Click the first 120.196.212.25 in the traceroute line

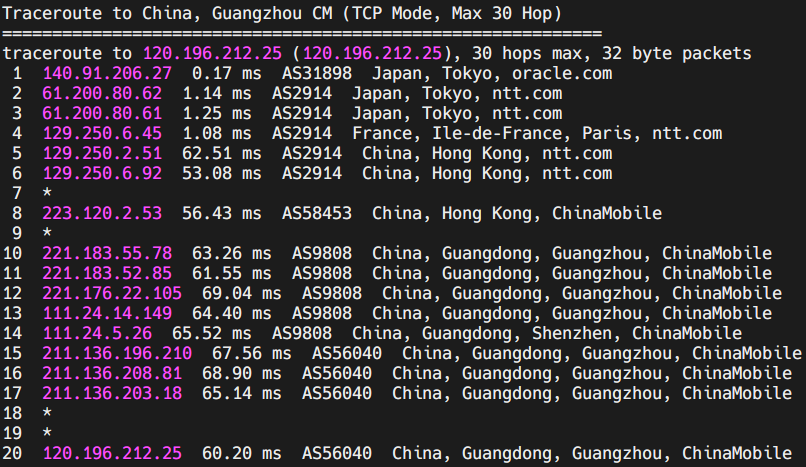point(212,53)
